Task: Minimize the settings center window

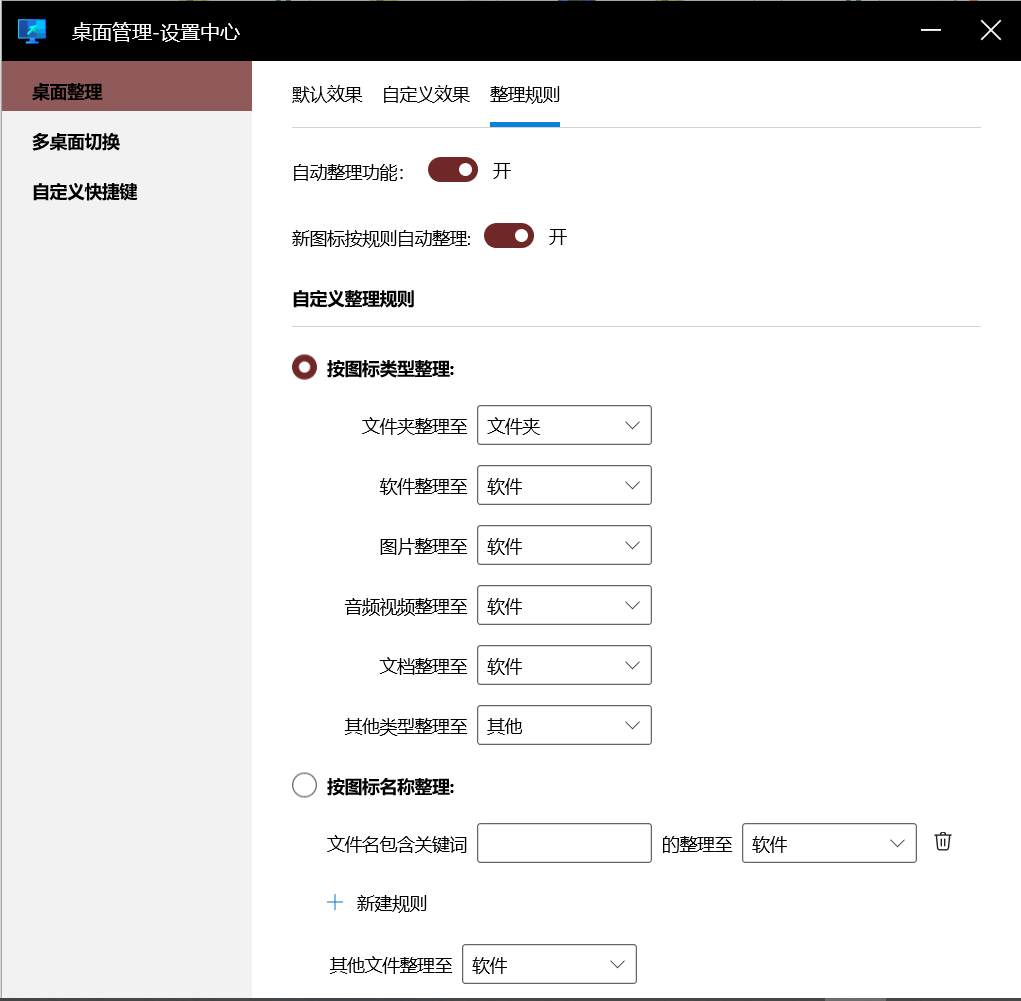Action: pos(930,30)
